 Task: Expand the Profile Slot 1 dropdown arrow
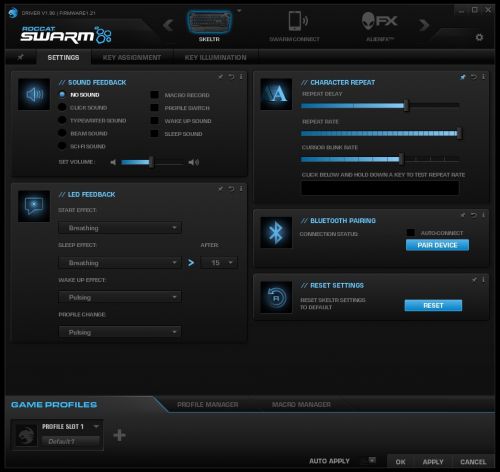[96, 426]
